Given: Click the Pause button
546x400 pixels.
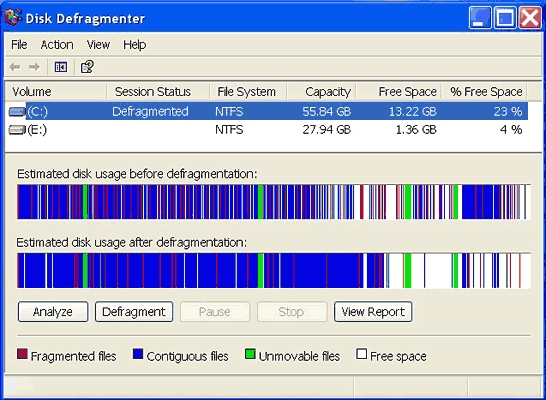Looking at the screenshot, I should (x=215, y=312).
